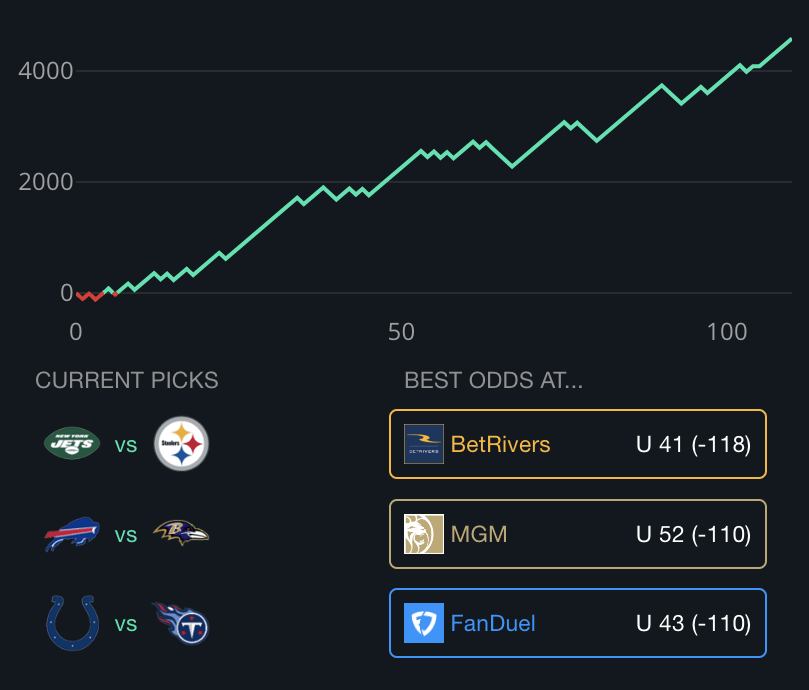The width and height of the screenshot is (809, 690).
Task: Select the Buffalo Bills logo
Action: pyautogui.click(x=72, y=534)
